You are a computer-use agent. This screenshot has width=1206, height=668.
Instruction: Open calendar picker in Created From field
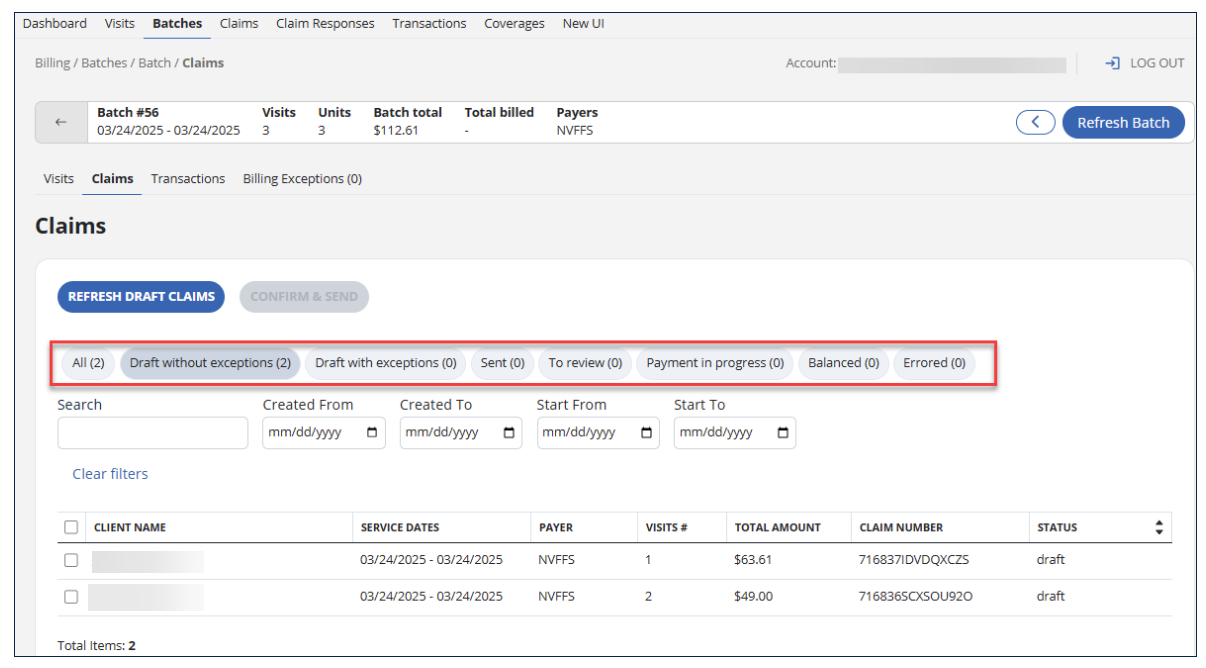[x=372, y=433]
